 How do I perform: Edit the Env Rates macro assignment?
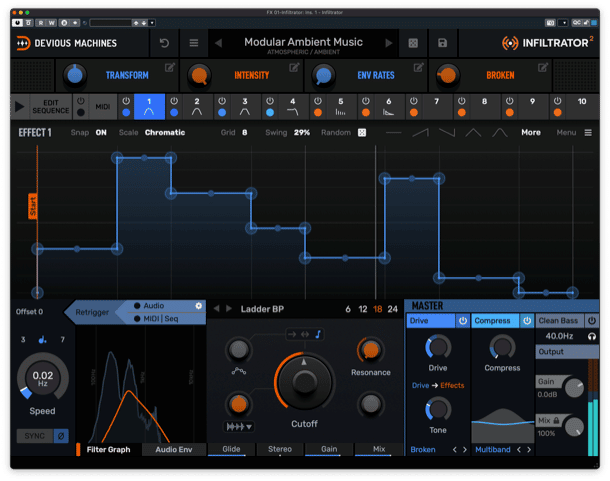419,67
